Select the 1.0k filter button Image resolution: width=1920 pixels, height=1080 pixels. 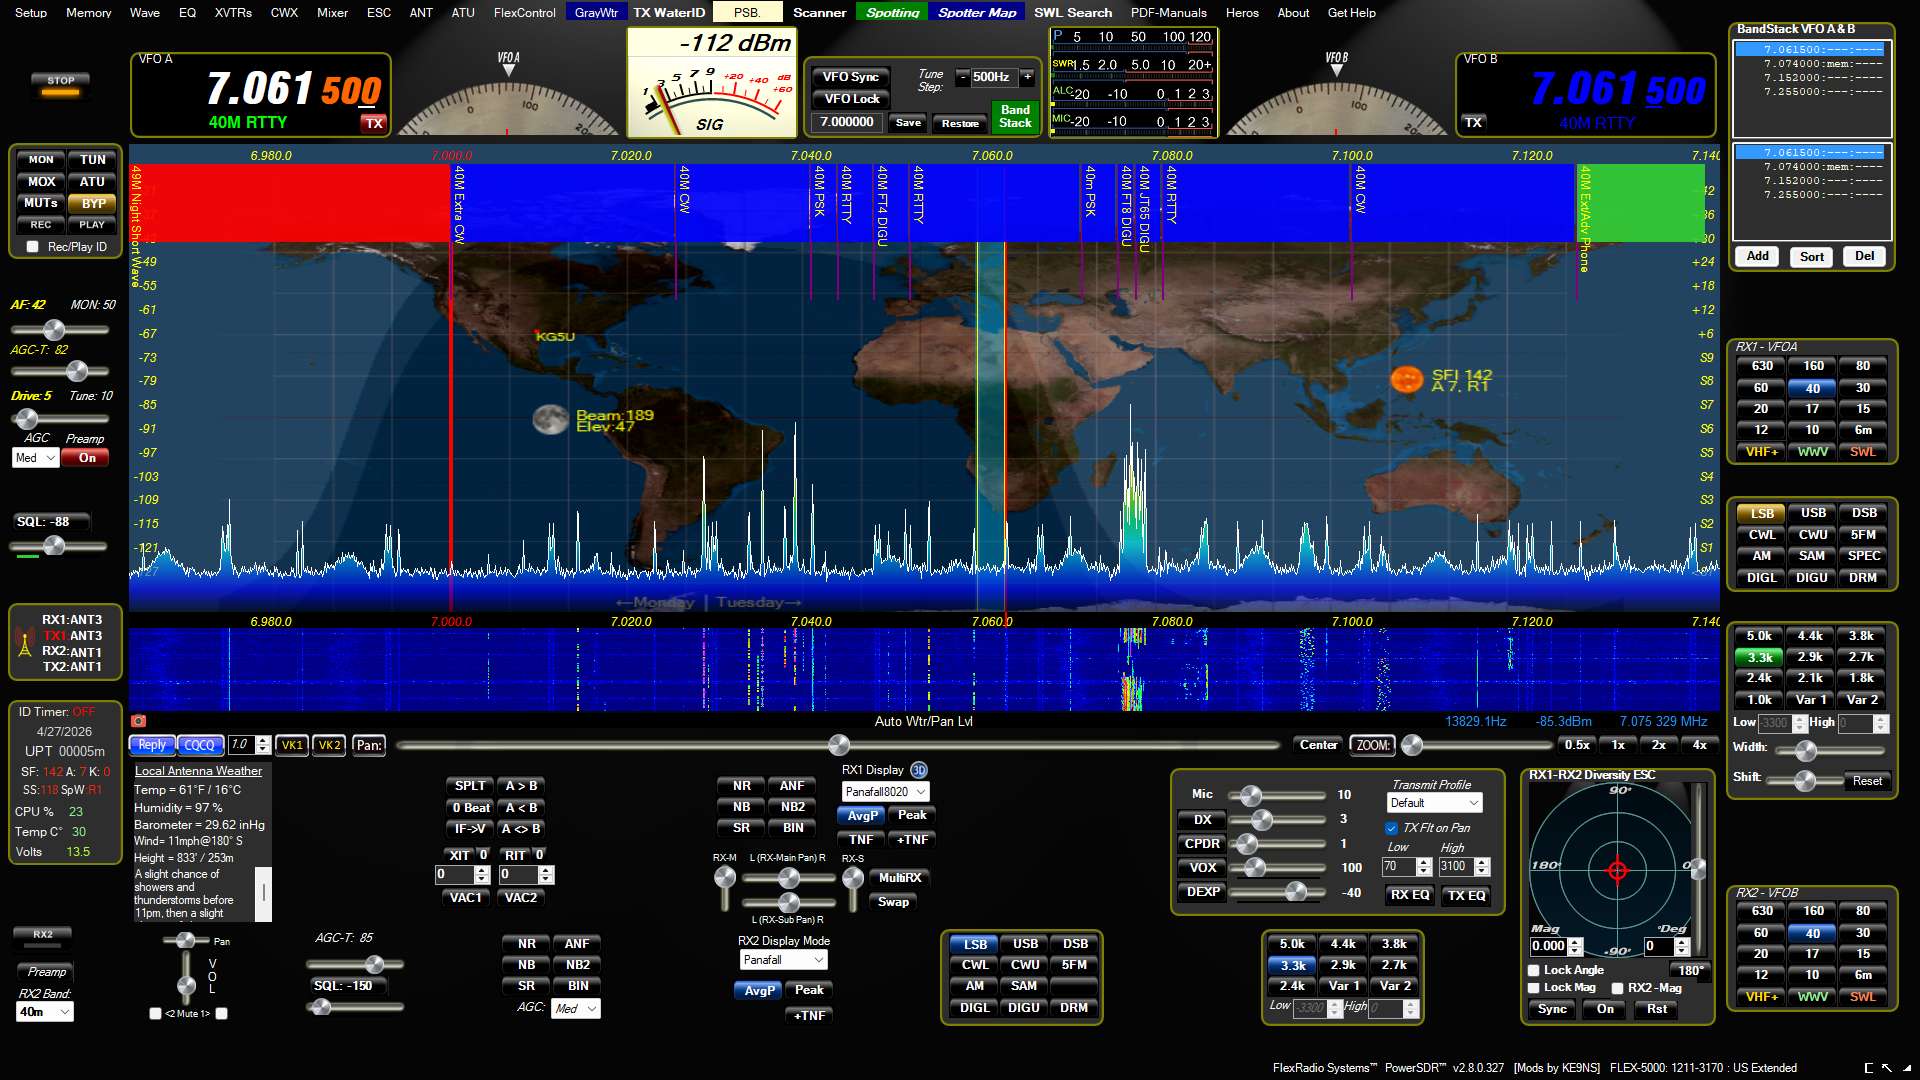pyautogui.click(x=1759, y=700)
